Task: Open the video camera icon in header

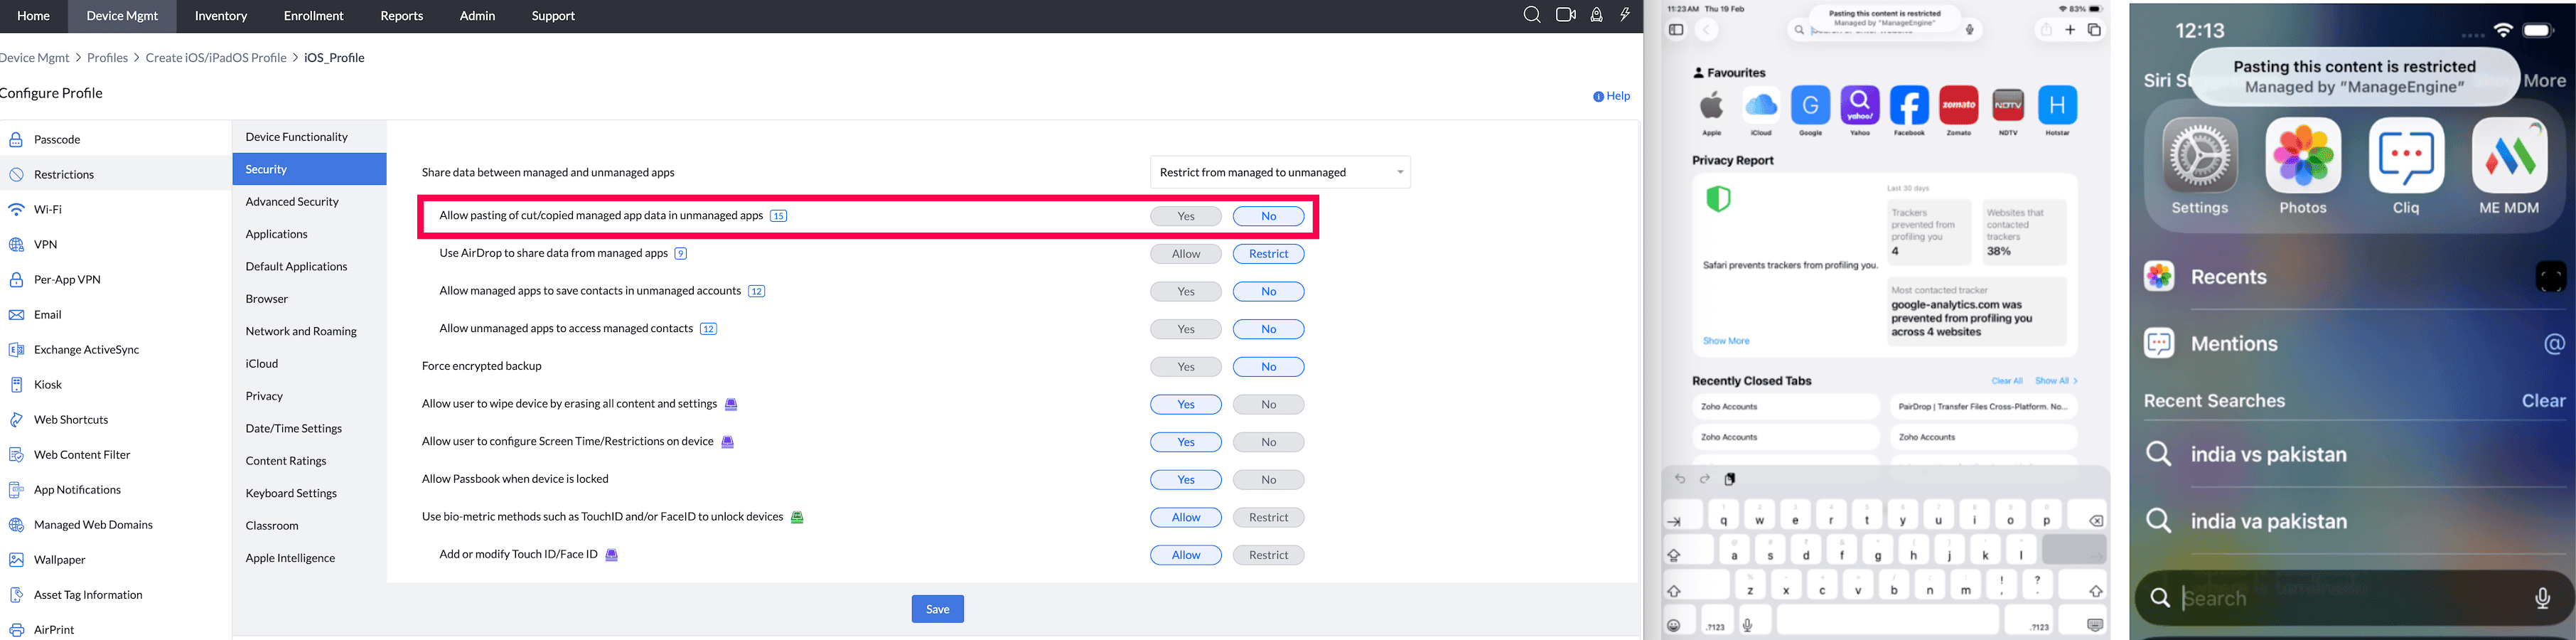Action: coord(1565,15)
